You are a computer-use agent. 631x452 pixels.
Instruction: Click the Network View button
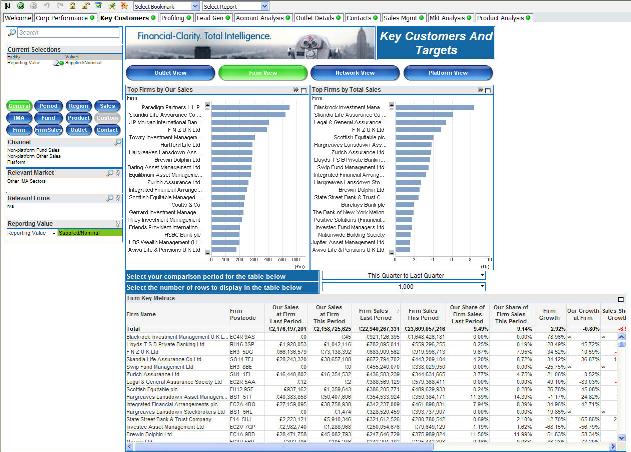click(355, 73)
